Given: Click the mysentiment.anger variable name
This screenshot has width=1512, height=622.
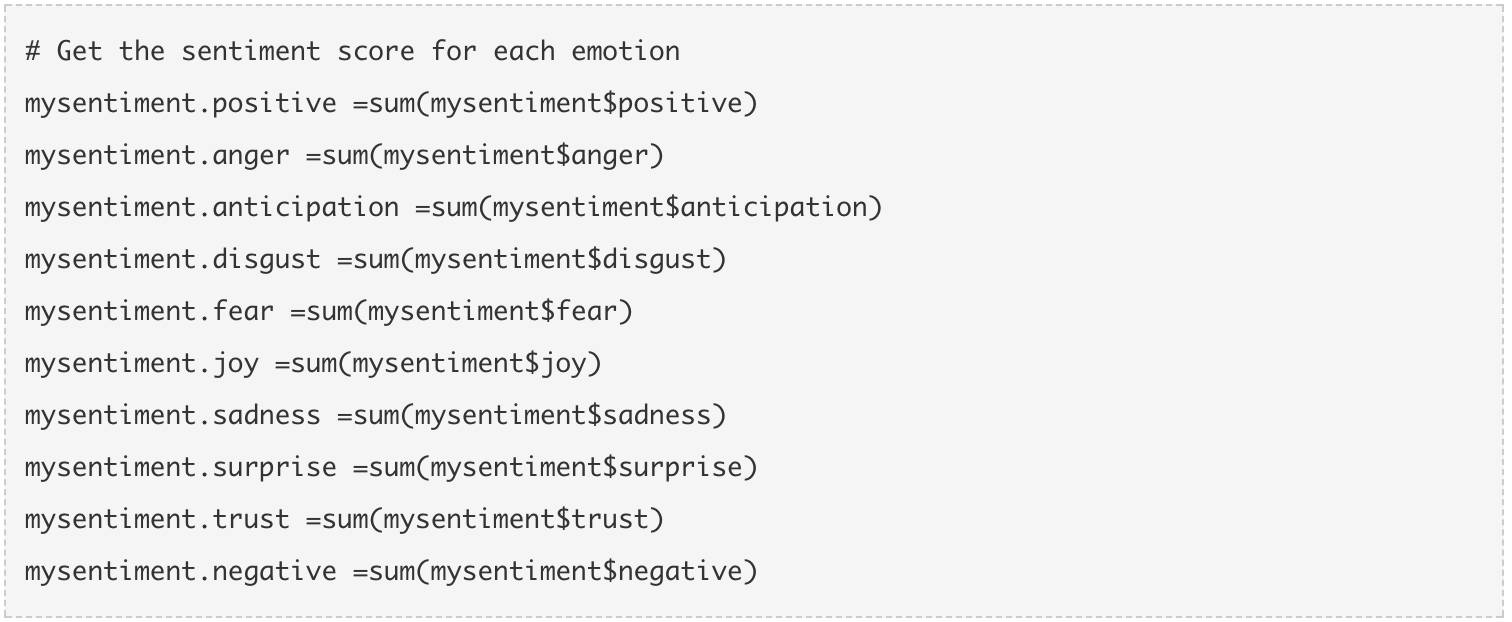Looking at the screenshot, I should [158, 155].
